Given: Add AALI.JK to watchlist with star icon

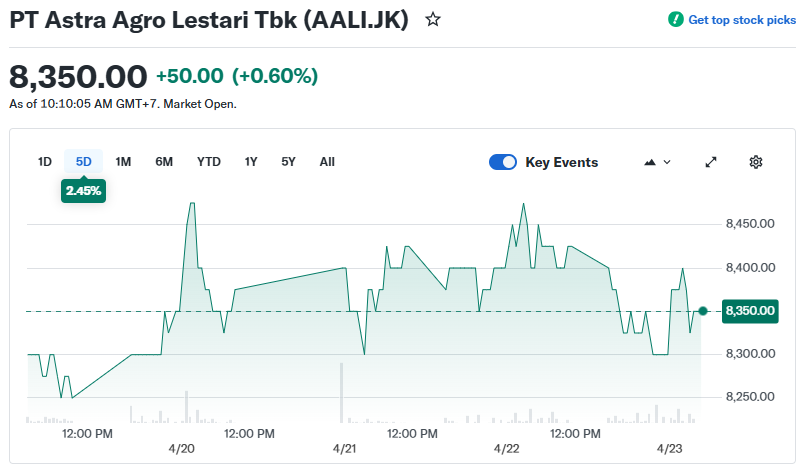Looking at the screenshot, I should [x=433, y=20].
